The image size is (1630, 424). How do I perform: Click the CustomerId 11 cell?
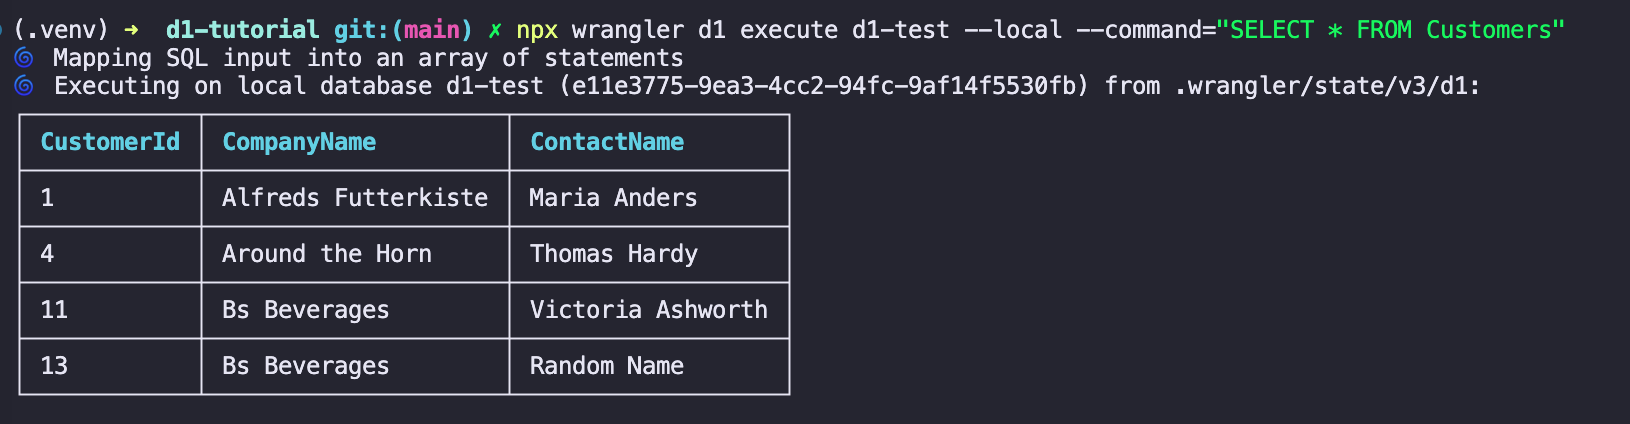[x=54, y=310]
